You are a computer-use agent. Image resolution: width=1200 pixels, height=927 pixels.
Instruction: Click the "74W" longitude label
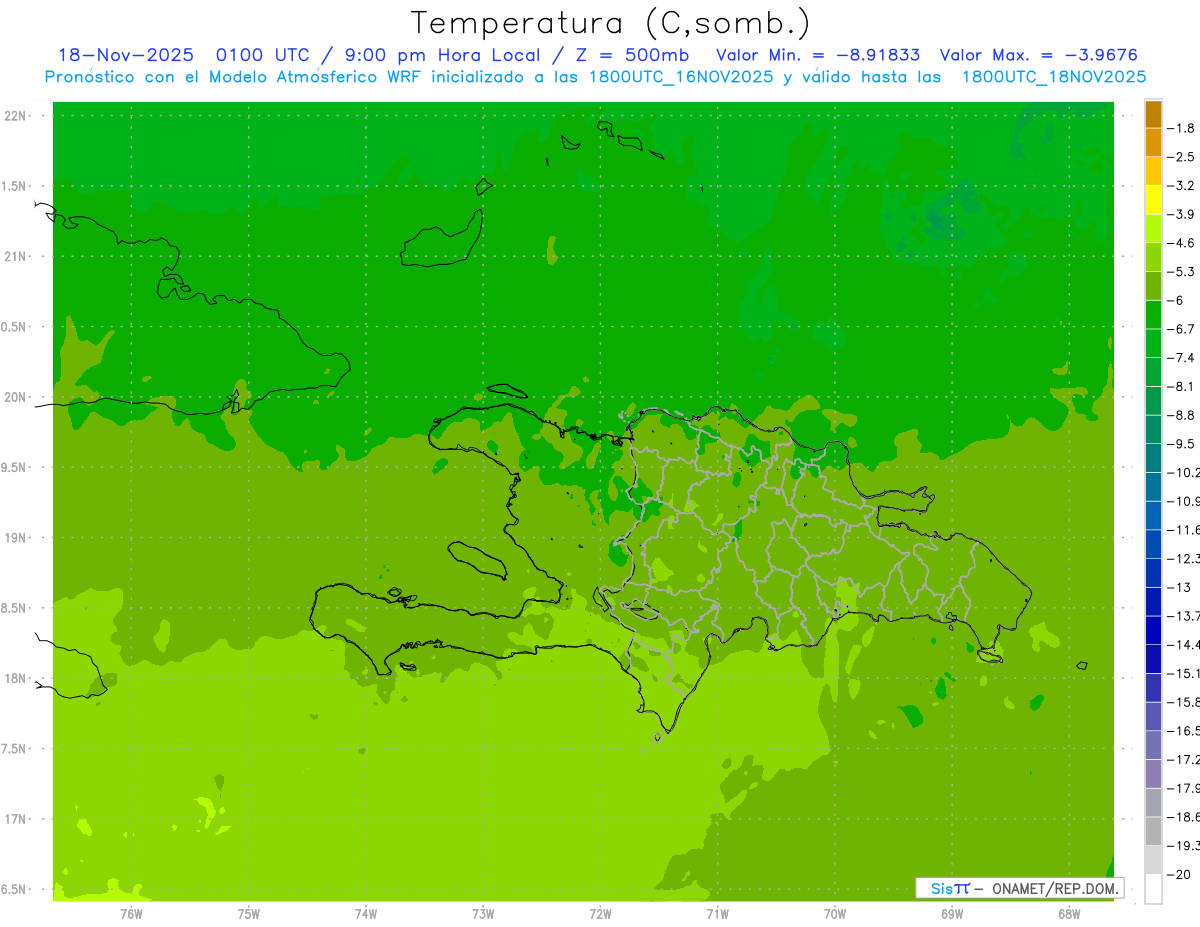click(365, 913)
